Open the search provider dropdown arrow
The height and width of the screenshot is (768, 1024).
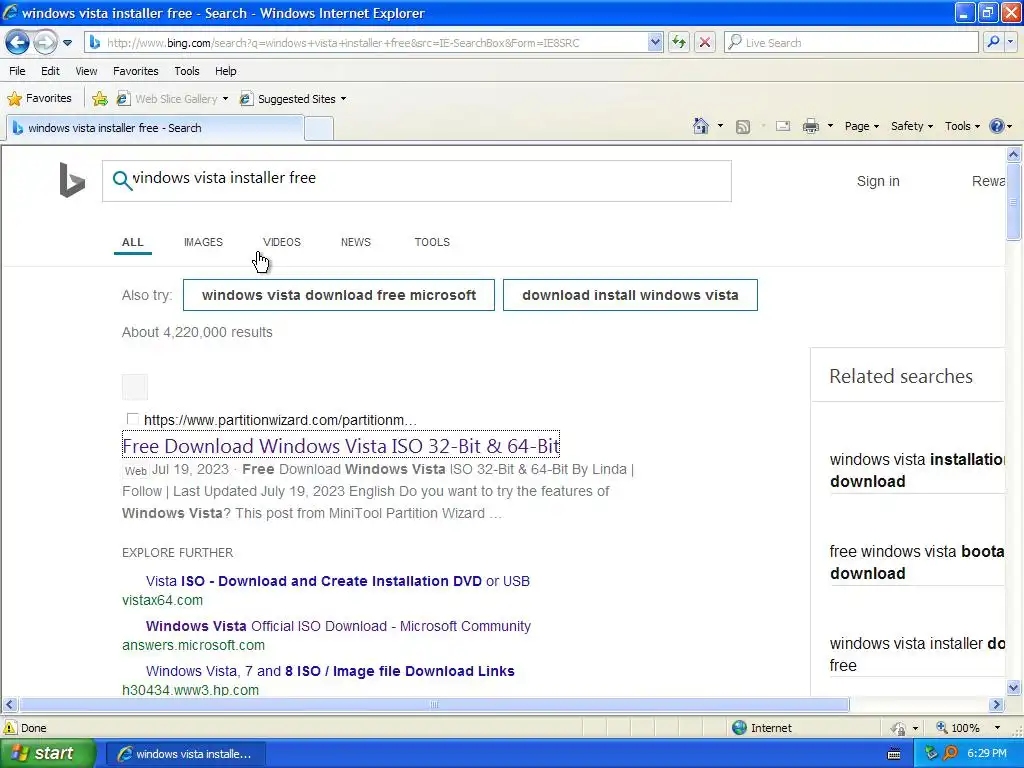click(x=1010, y=42)
